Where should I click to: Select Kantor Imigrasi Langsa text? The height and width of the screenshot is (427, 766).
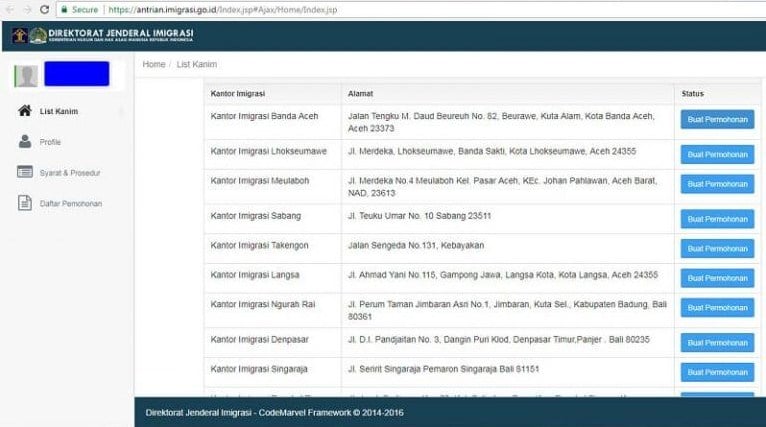[255, 275]
